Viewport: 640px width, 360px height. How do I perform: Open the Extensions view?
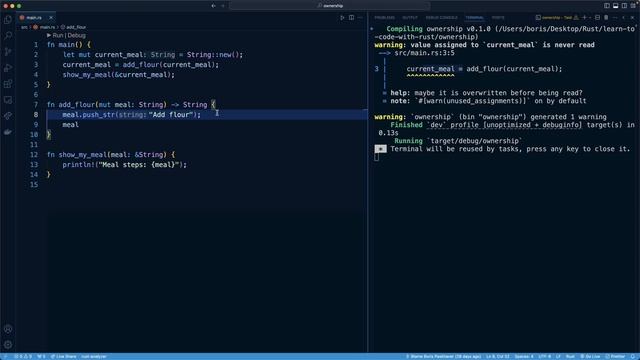[x=8, y=84]
